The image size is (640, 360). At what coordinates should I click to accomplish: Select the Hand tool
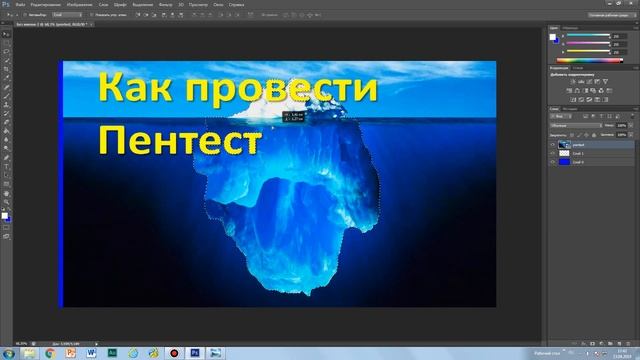tap(6, 193)
